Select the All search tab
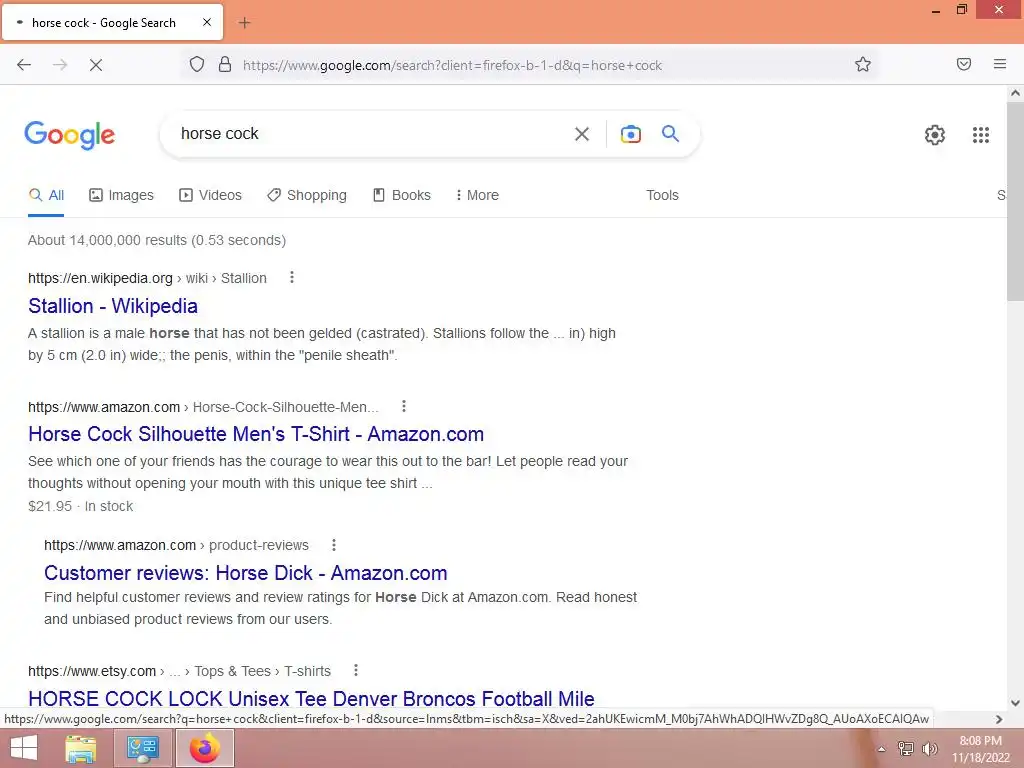 coord(46,195)
